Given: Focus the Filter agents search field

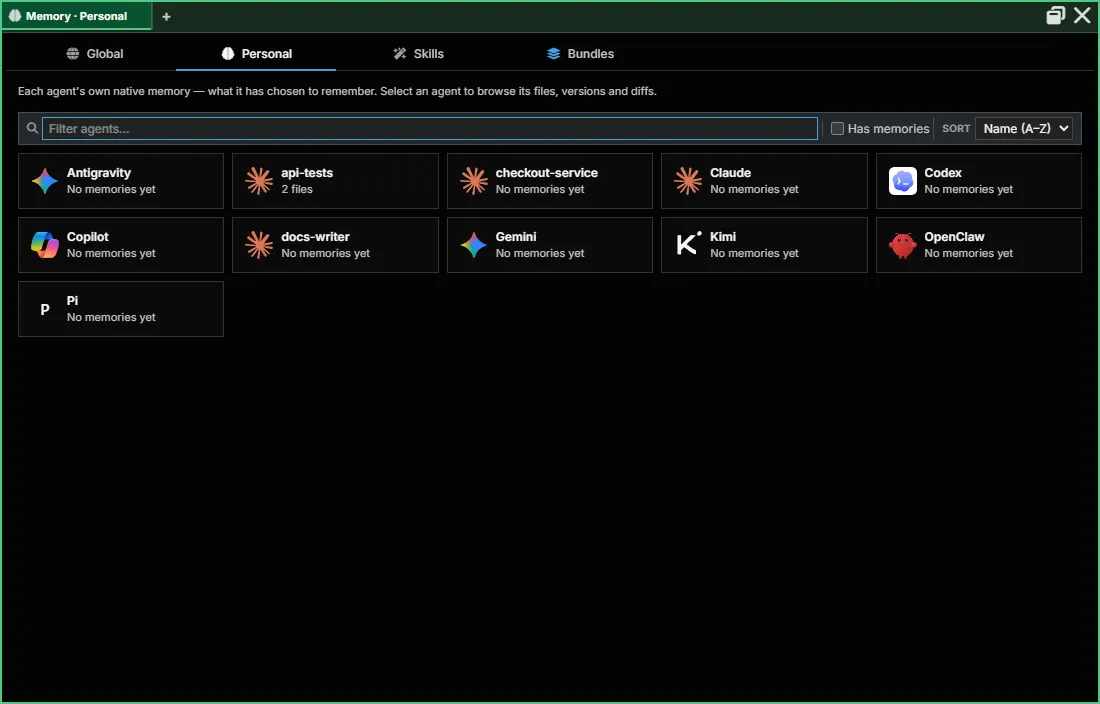Looking at the screenshot, I should click(430, 128).
